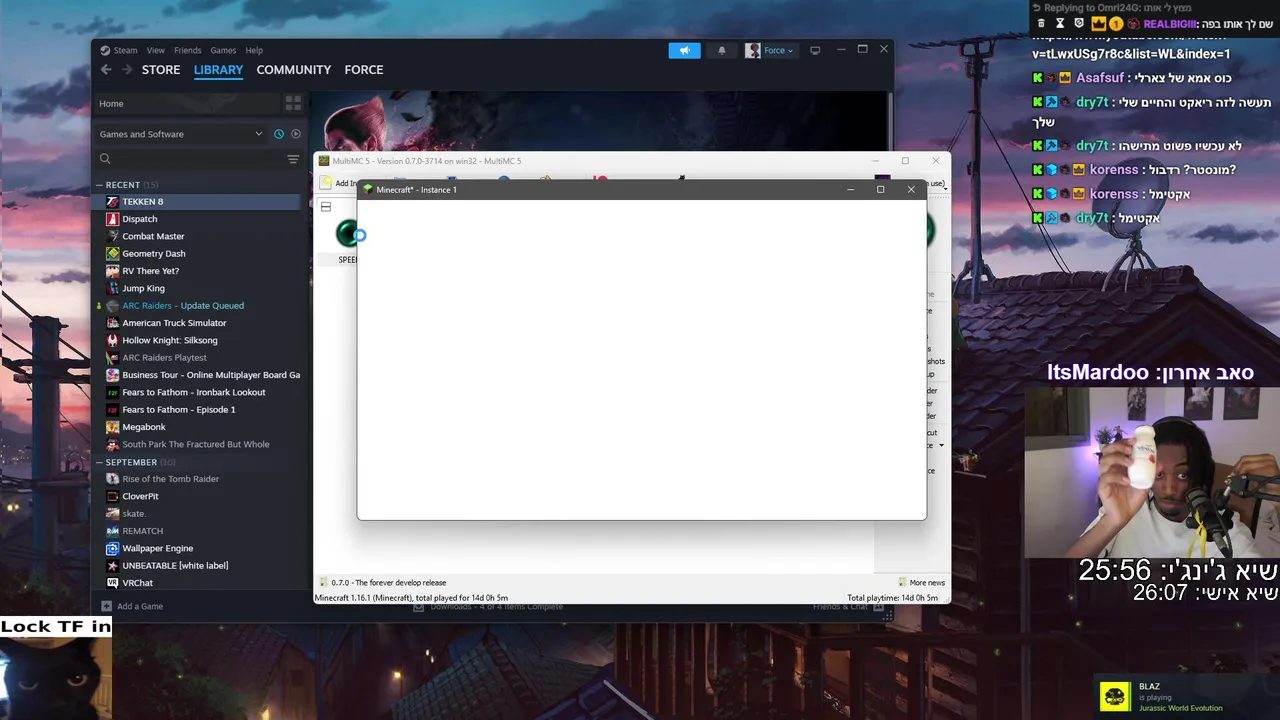Open Steam notifications bell
Image resolution: width=1280 pixels, height=720 pixels.
click(x=722, y=50)
